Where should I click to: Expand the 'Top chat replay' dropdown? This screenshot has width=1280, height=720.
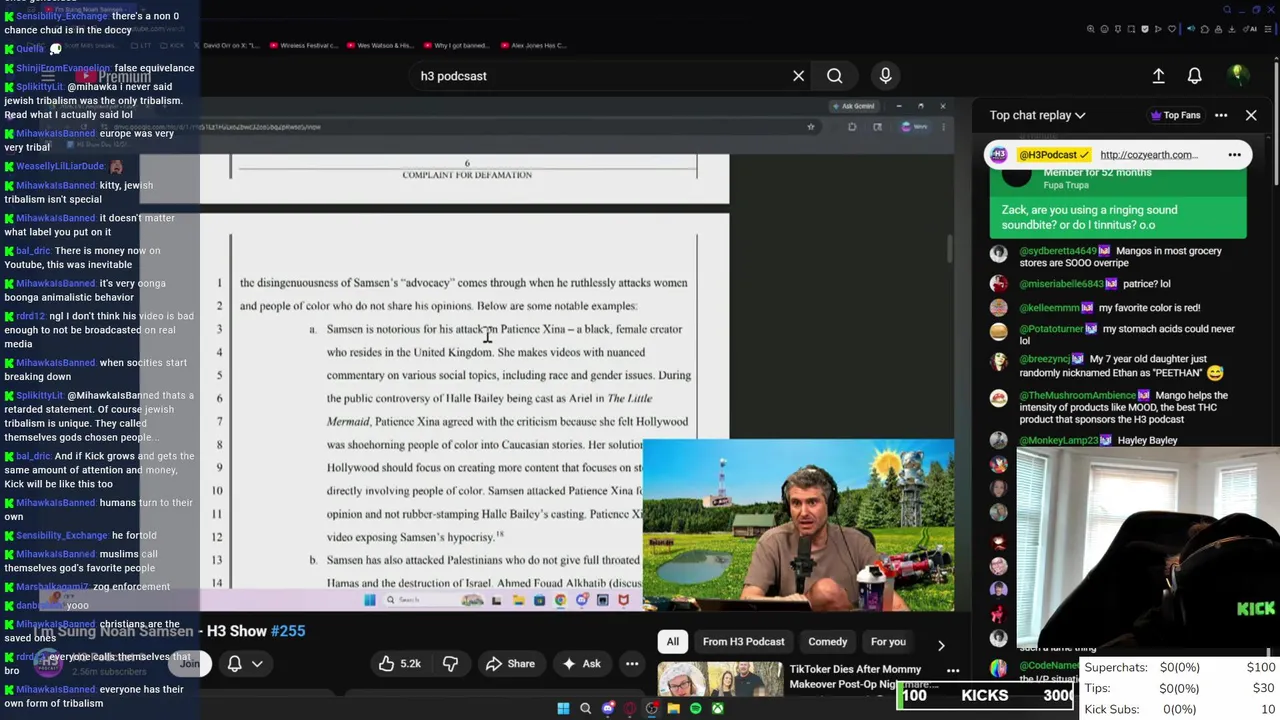[1037, 115]
